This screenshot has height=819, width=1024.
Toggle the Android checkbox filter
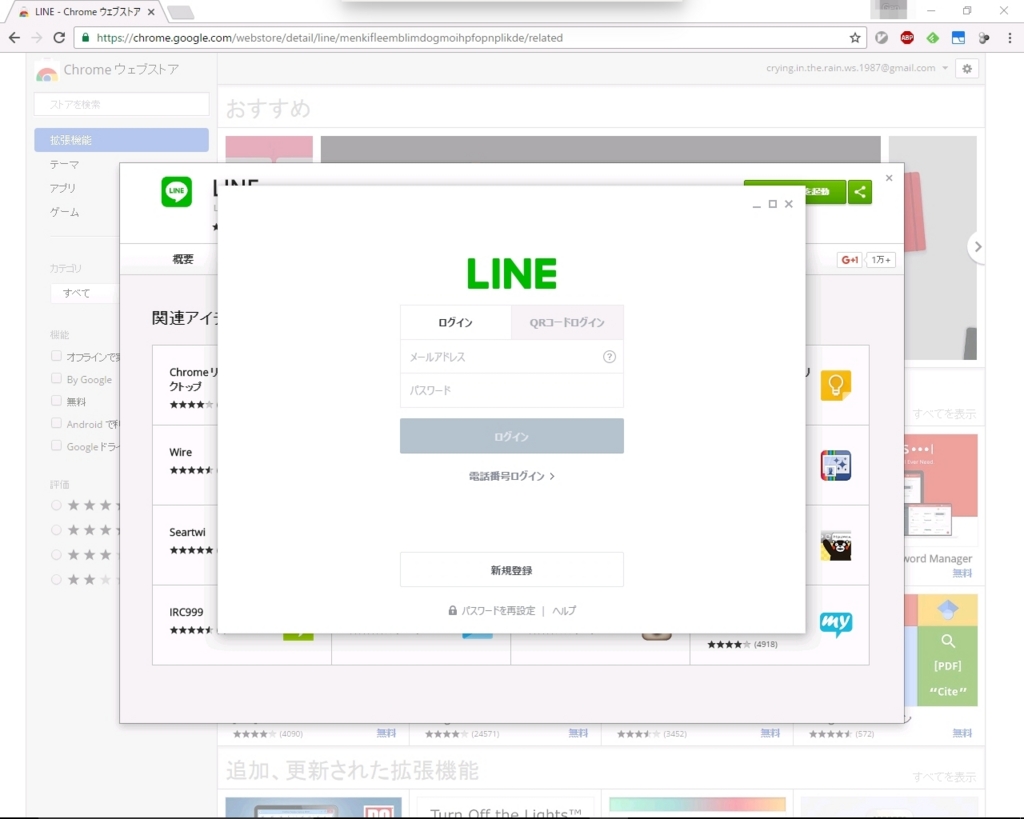click(56, 423)
